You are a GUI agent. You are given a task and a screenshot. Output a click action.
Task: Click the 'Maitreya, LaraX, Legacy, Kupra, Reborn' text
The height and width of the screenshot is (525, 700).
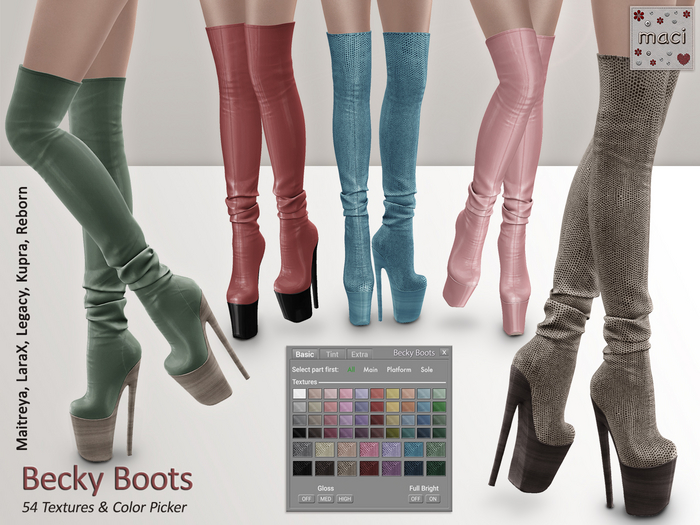coord(22,318)
